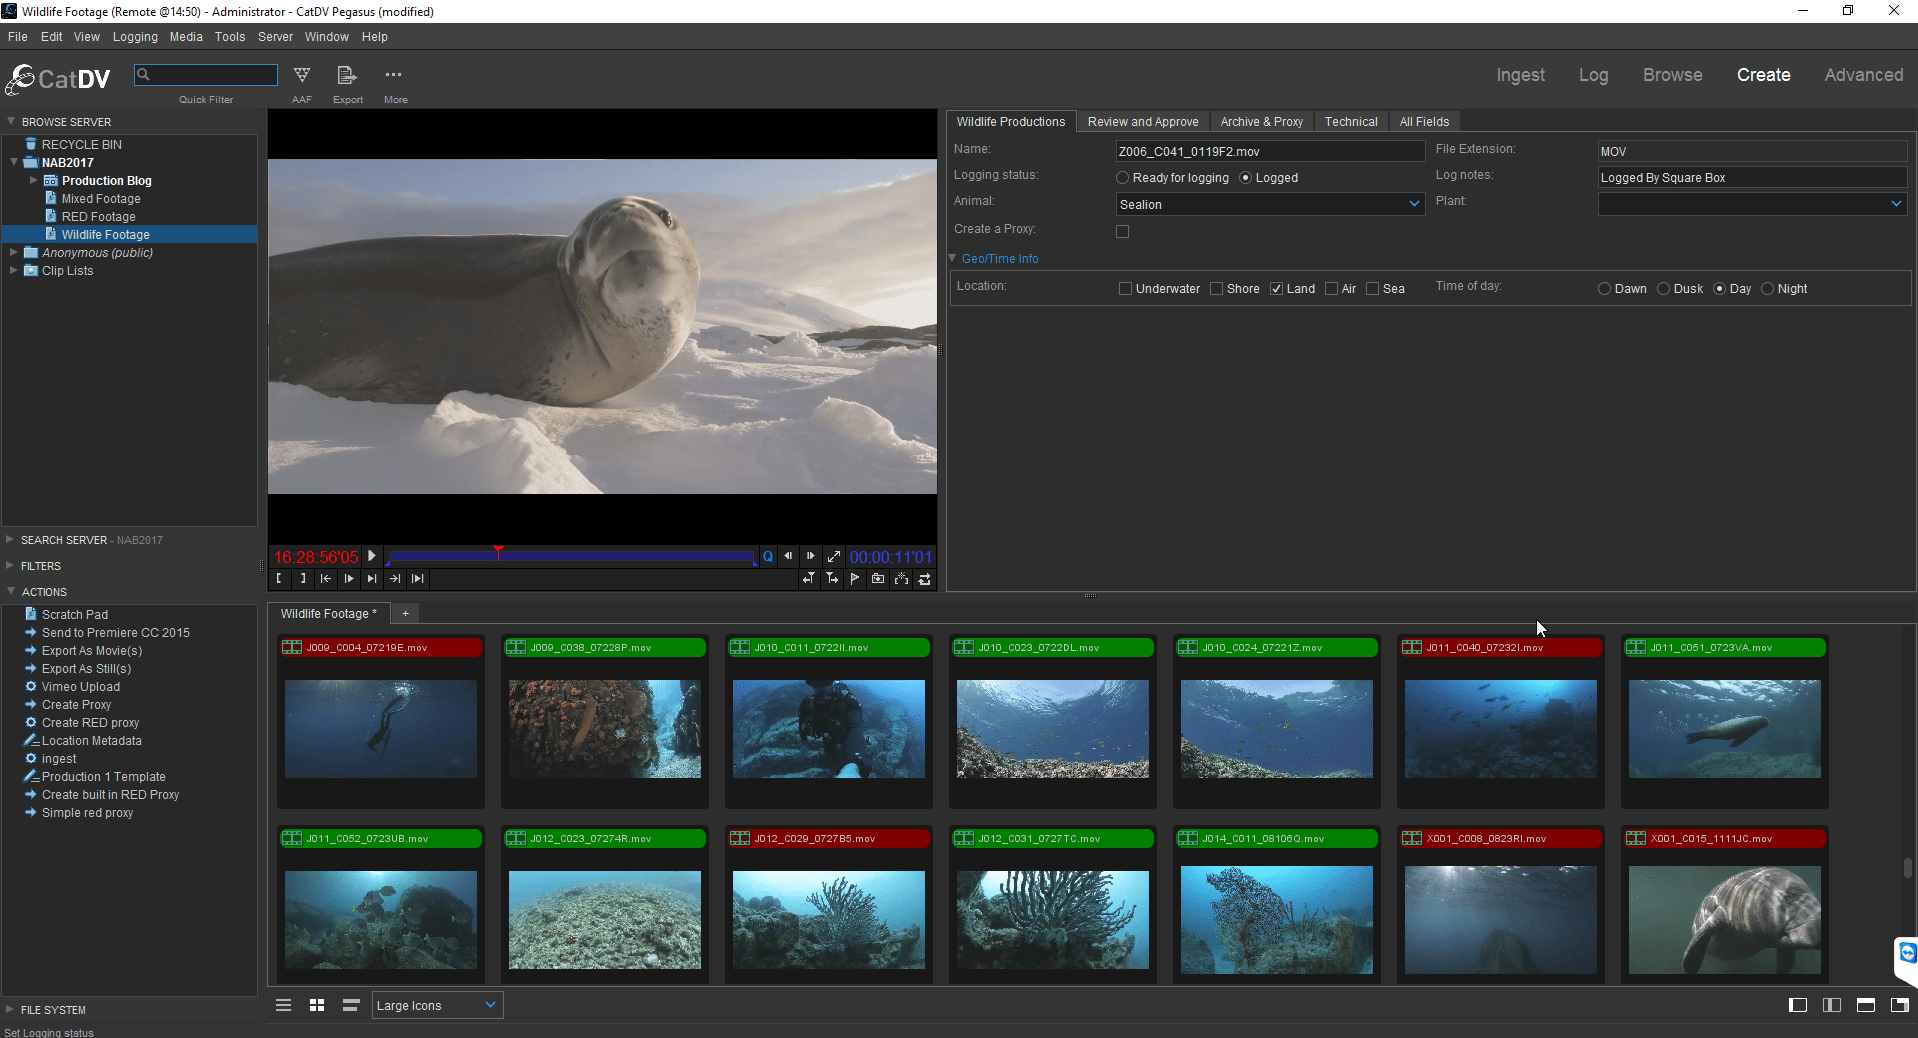
Task: Switch to the Technical tab
Action: point(1350,121)
